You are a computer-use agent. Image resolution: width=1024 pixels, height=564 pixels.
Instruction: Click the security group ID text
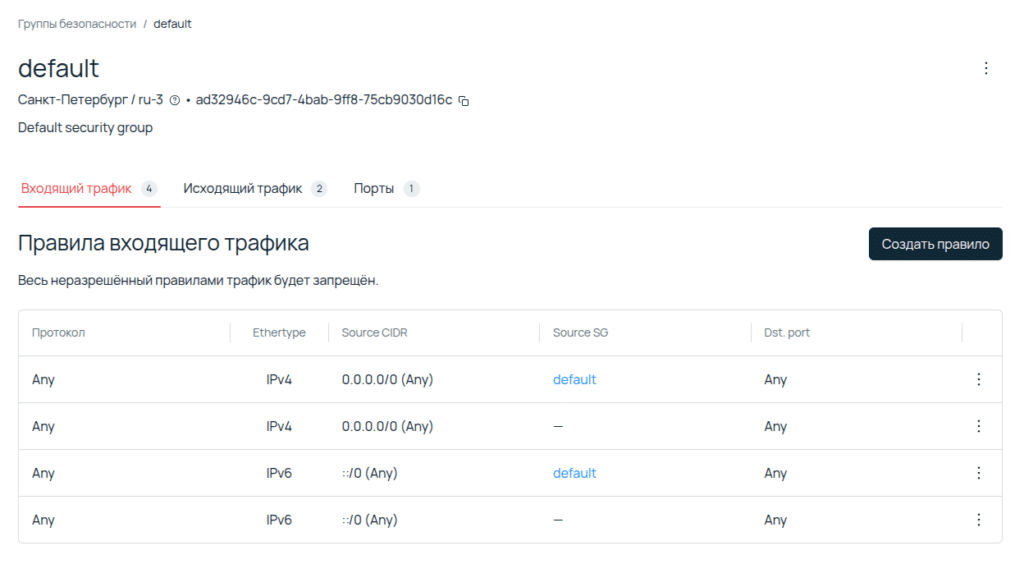coord(324,101)
